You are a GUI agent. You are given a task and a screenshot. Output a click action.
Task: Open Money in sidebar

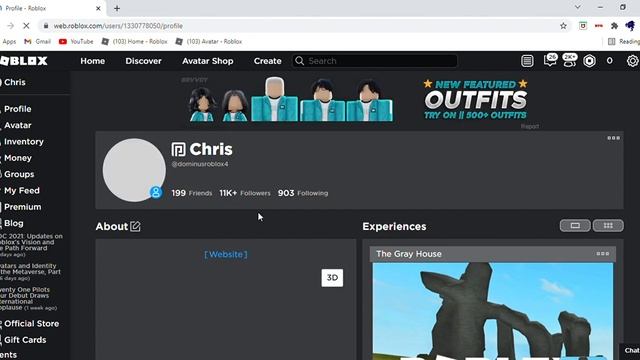click(18, 158)
